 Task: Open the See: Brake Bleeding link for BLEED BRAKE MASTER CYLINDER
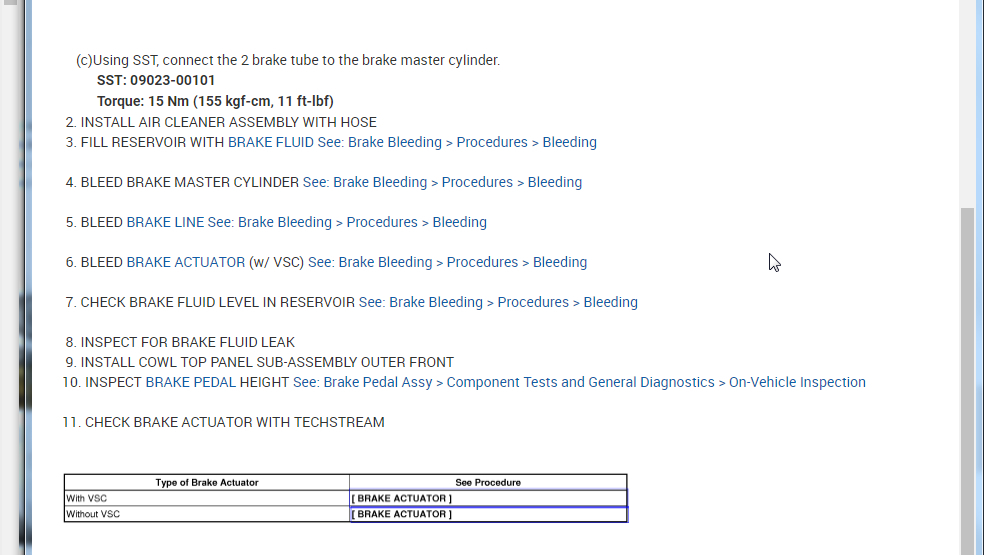[x=442, y=182]
